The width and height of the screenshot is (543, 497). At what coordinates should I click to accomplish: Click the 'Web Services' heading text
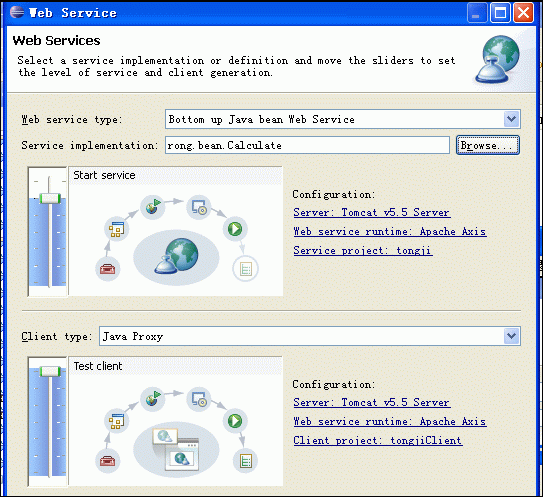pyautogui.click(x=56, y=41)
